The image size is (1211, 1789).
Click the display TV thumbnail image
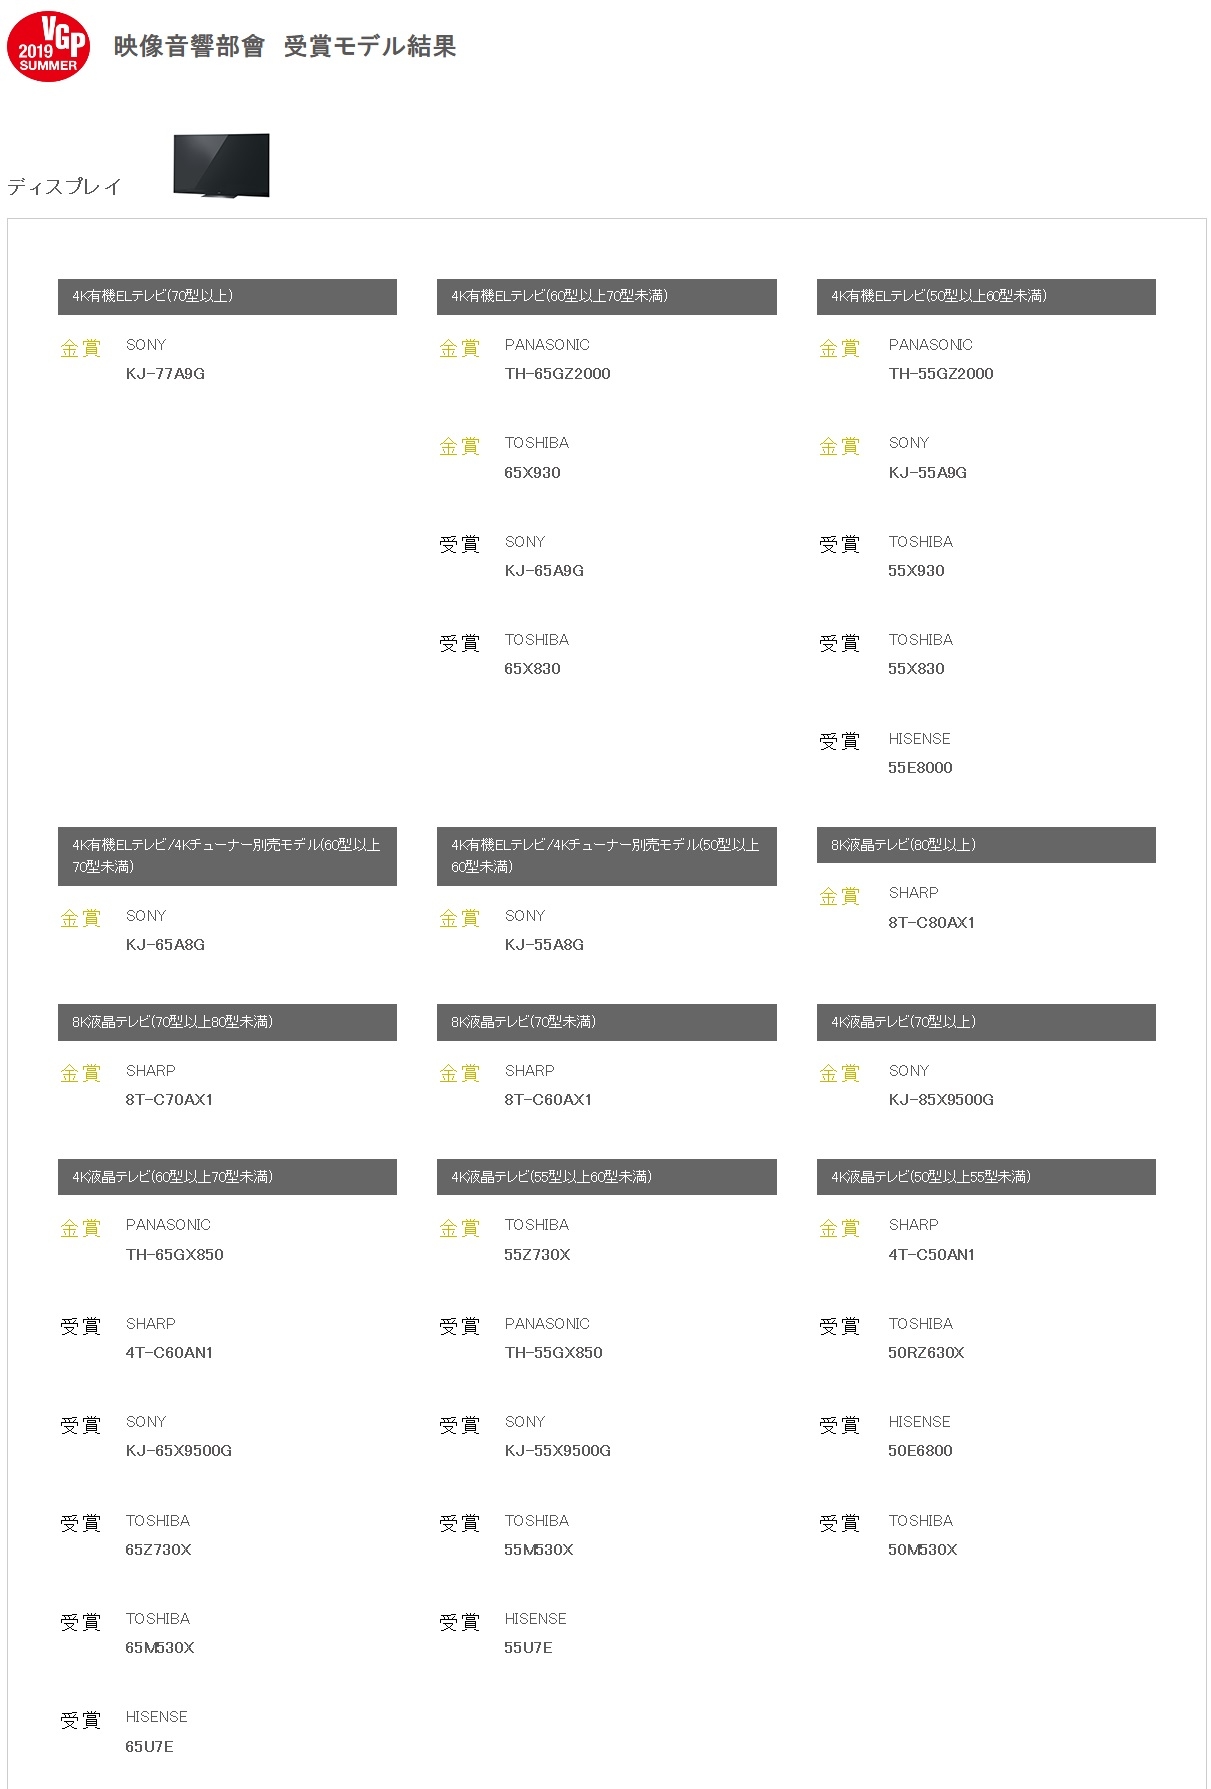221,165
